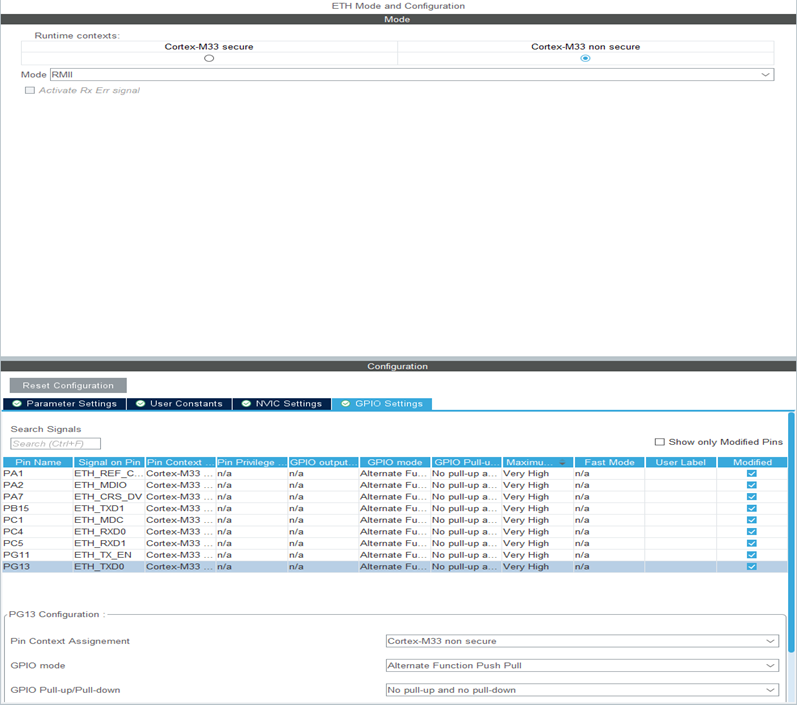Select the PB15 pin row
Image resolution: width=797 pixels, height=705 pixels.
coord(395,509)
